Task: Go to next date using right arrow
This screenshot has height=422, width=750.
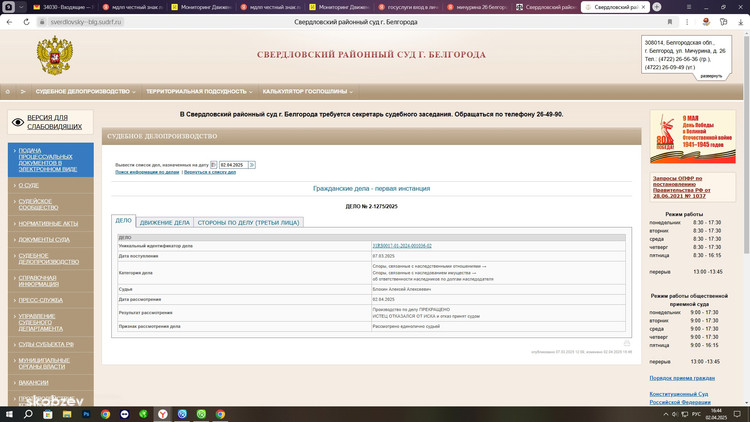Action: pyautogui.click(x=252, y=164)
